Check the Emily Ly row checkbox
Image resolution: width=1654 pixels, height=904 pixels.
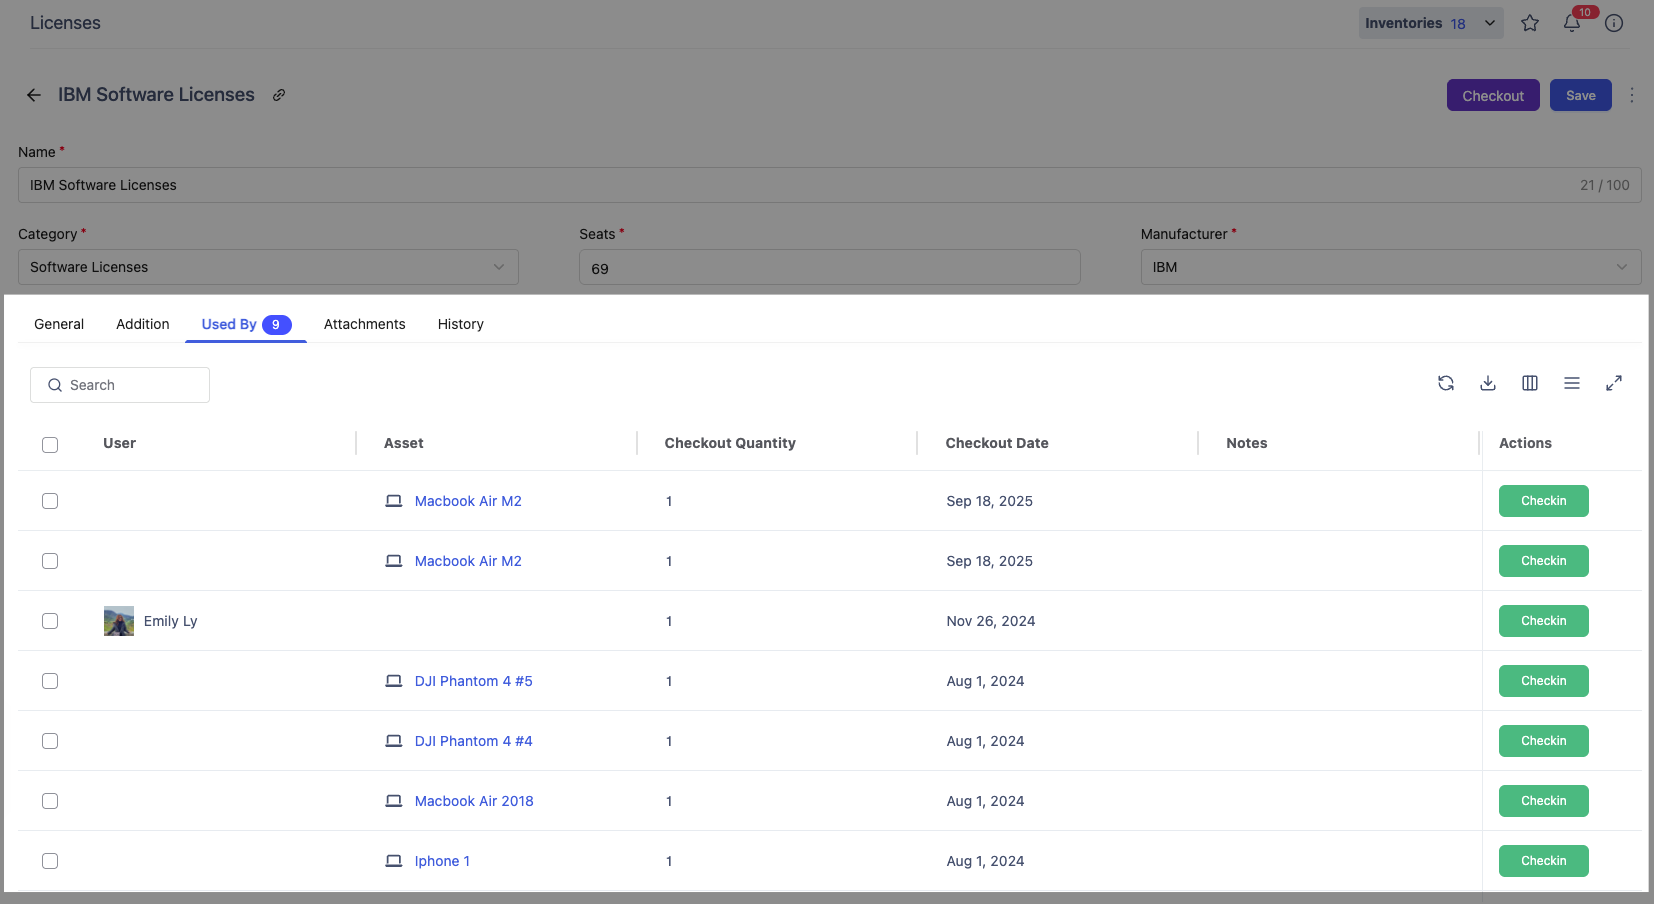coord(50,621)
